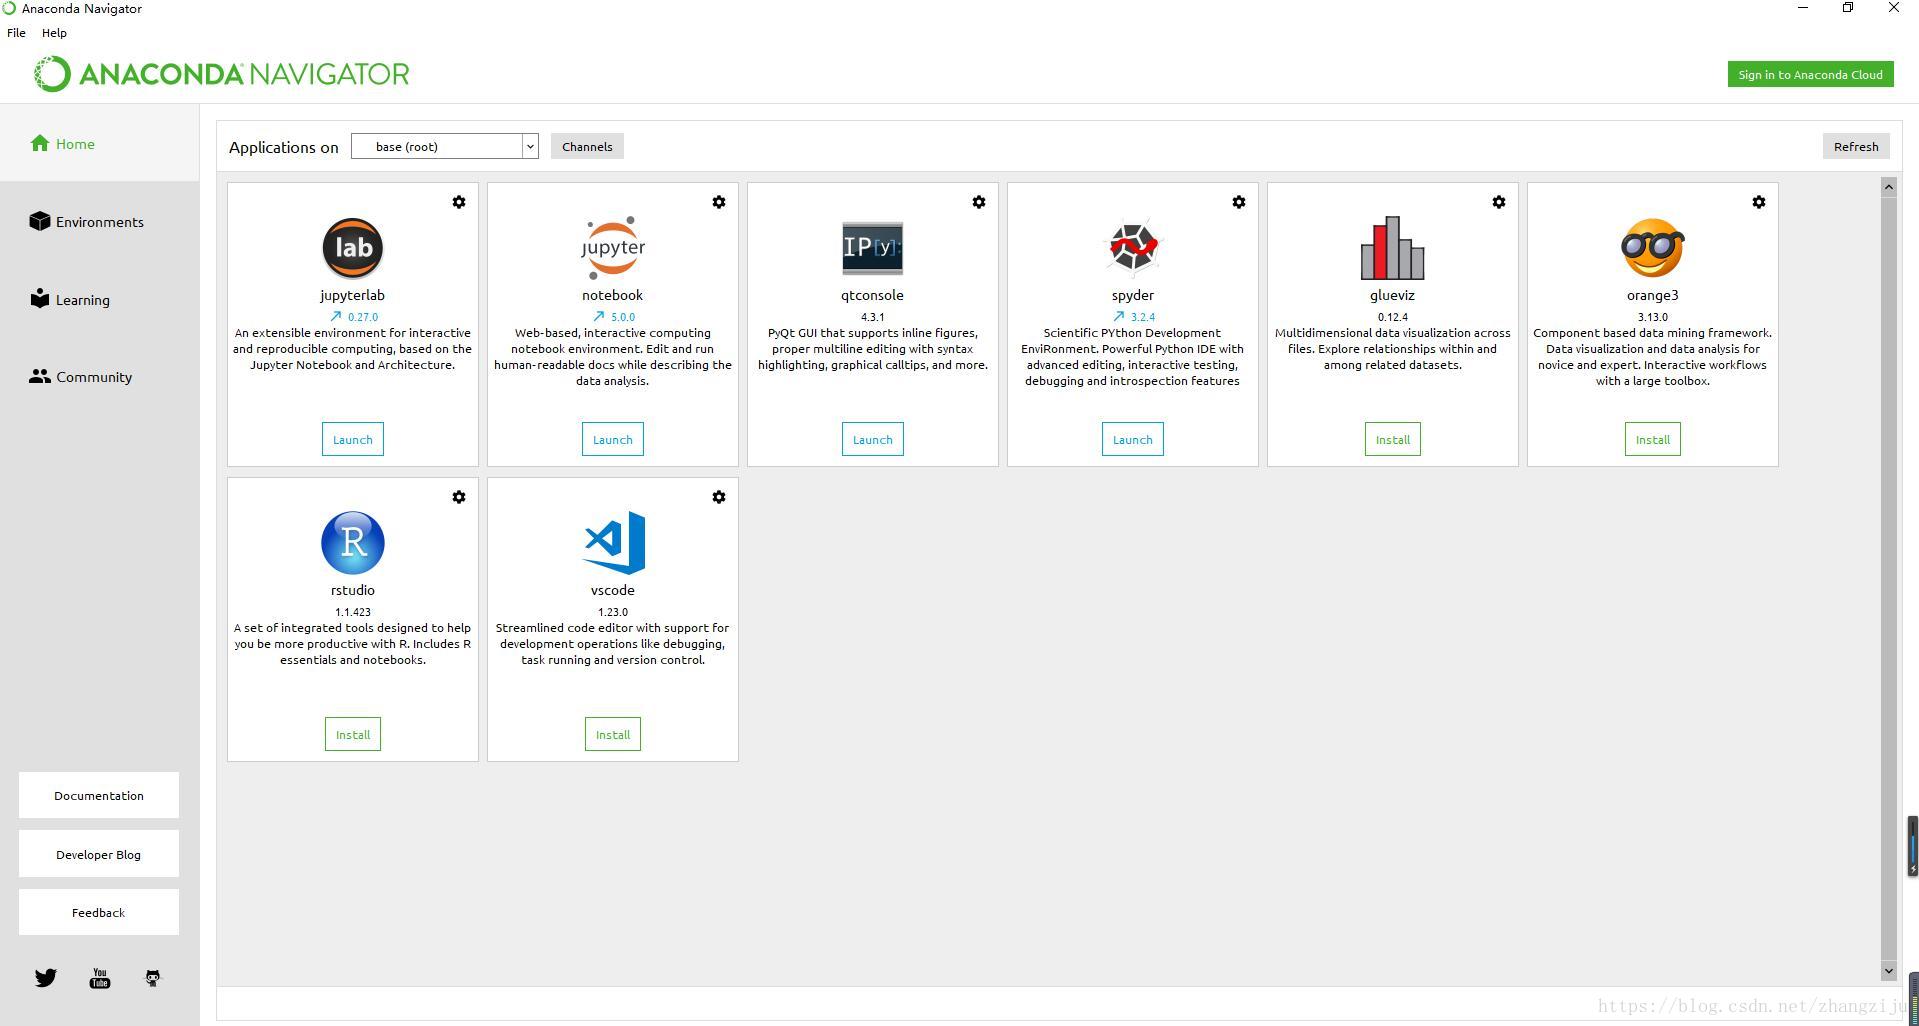This screenshot has height=1026, width=1919.
Task: Click the IPython qtconsole logo
Action: (873, 248)
